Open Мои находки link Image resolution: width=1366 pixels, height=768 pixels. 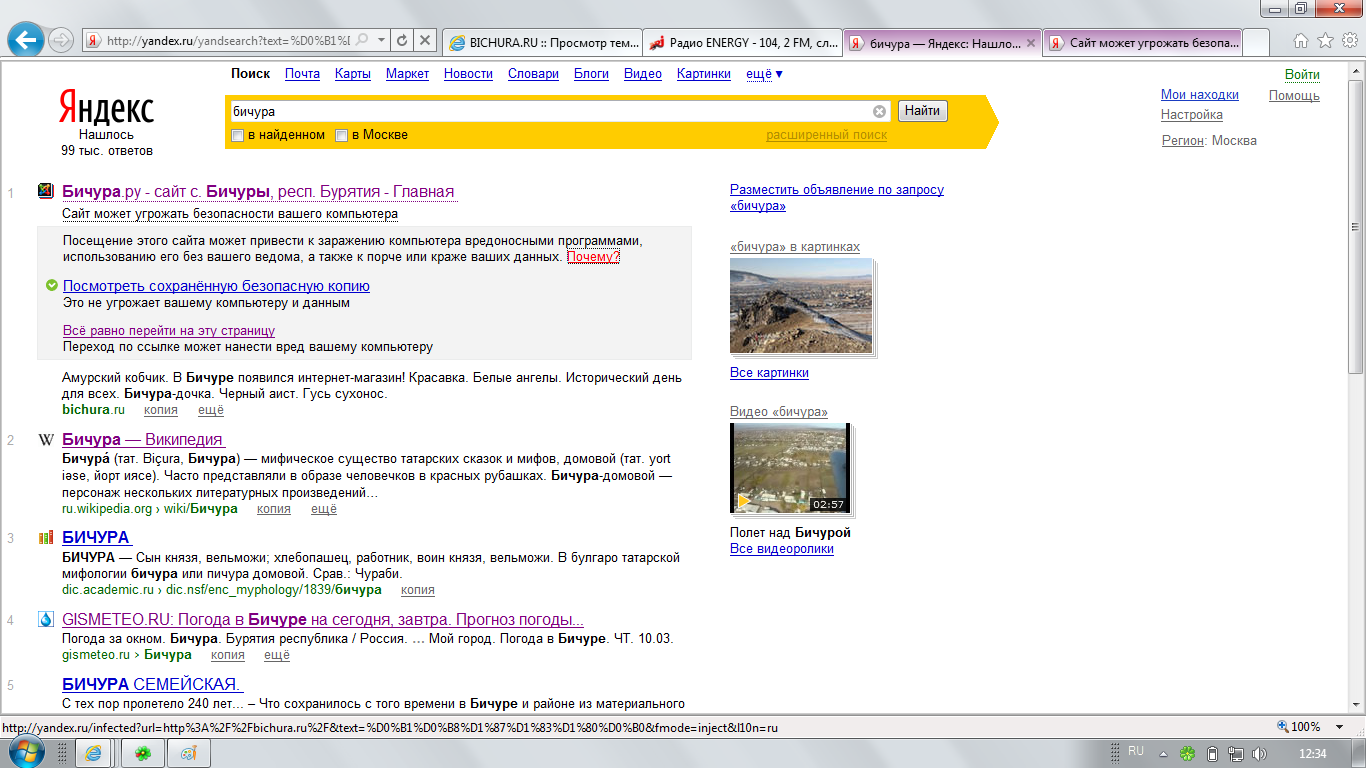[1200, 95]
